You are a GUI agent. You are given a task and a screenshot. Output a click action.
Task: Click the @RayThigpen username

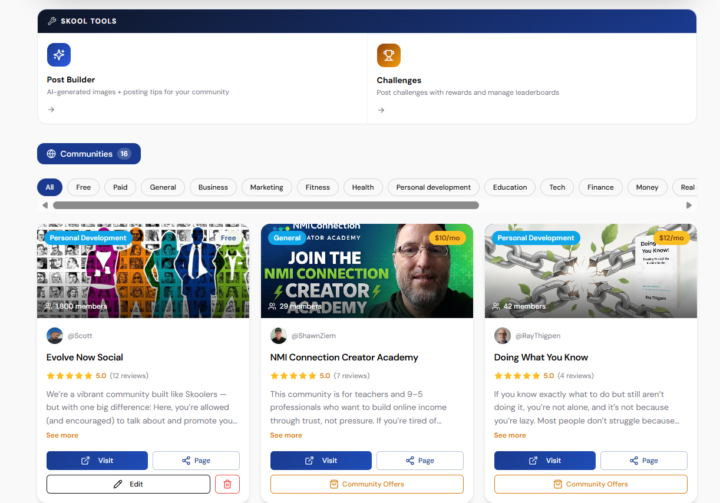coord(538,336)
